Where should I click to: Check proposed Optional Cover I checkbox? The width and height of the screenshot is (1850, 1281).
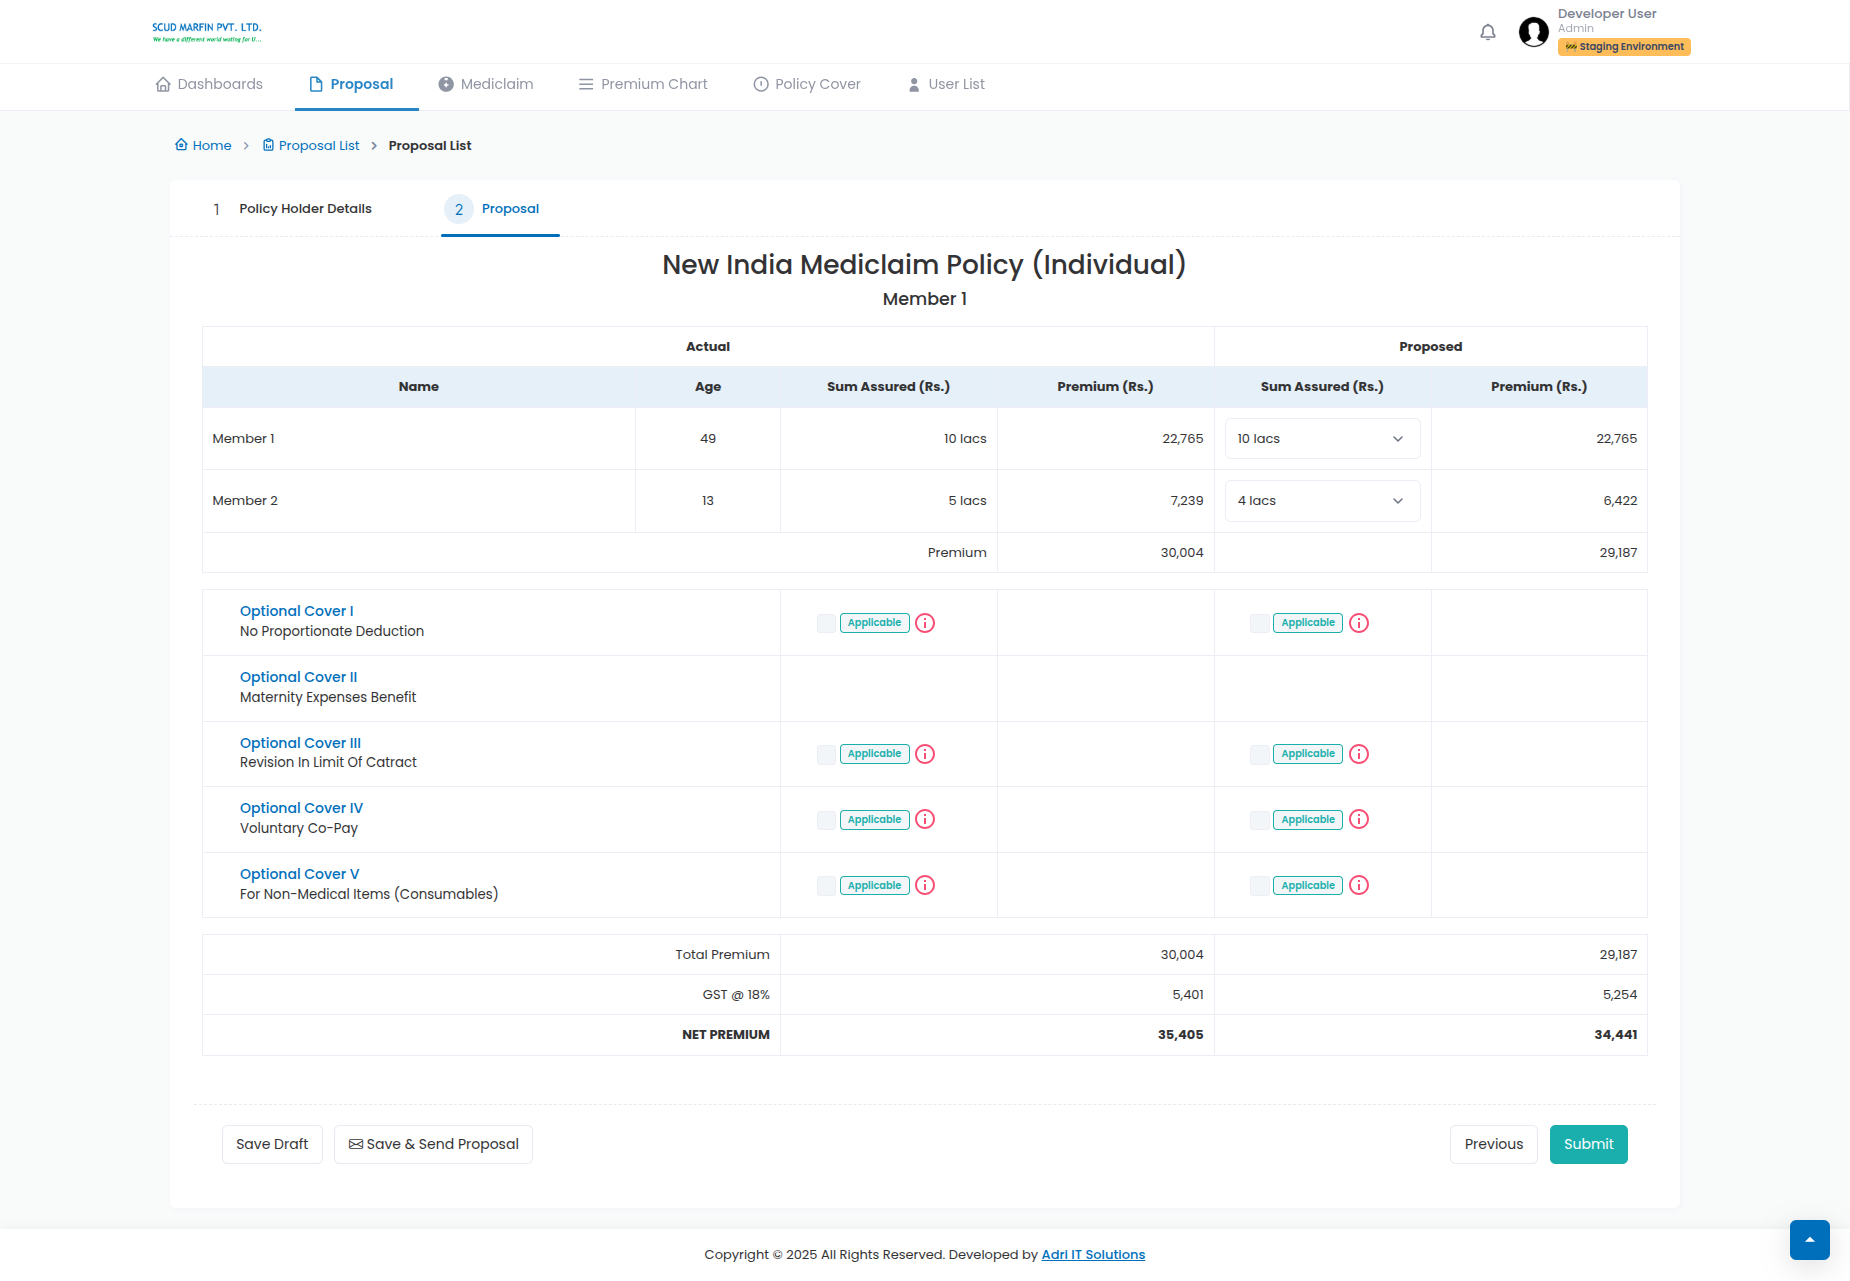pos(1260,623)
